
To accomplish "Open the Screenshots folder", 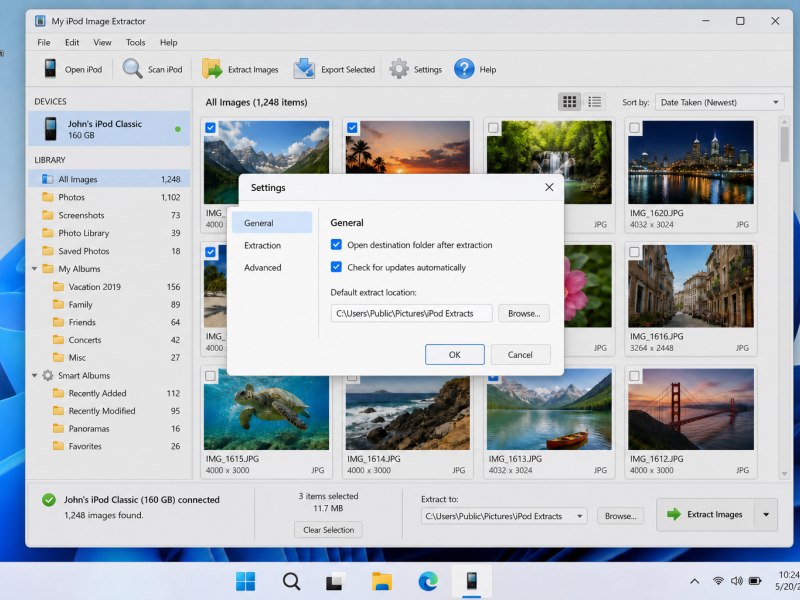I will coord(109,215).
